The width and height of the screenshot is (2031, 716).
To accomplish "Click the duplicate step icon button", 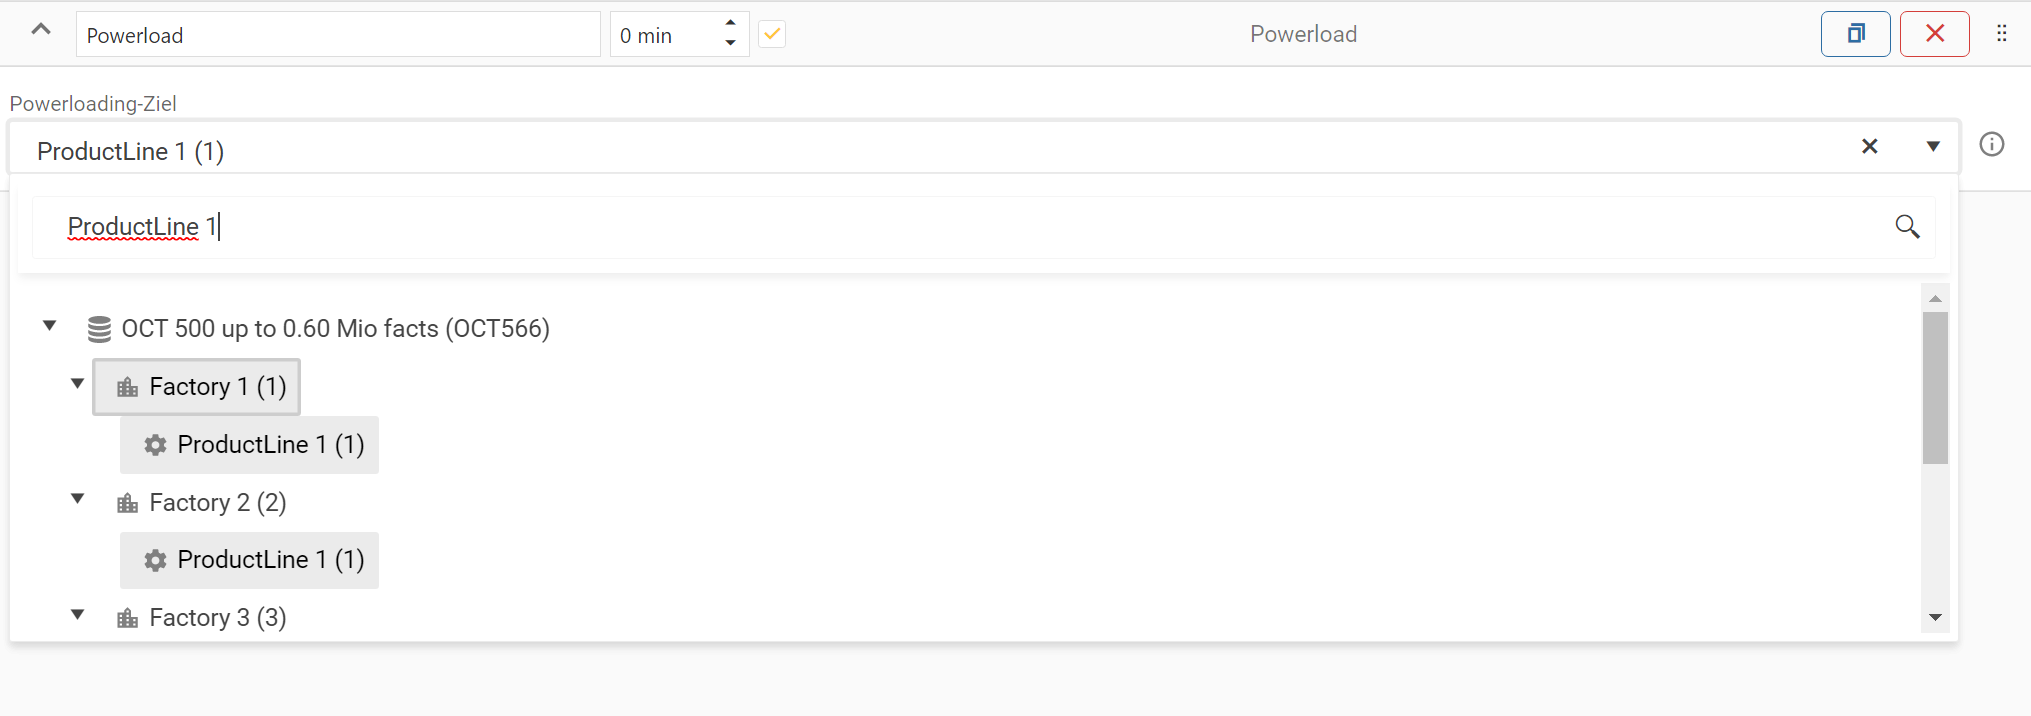I will 1855,34.
